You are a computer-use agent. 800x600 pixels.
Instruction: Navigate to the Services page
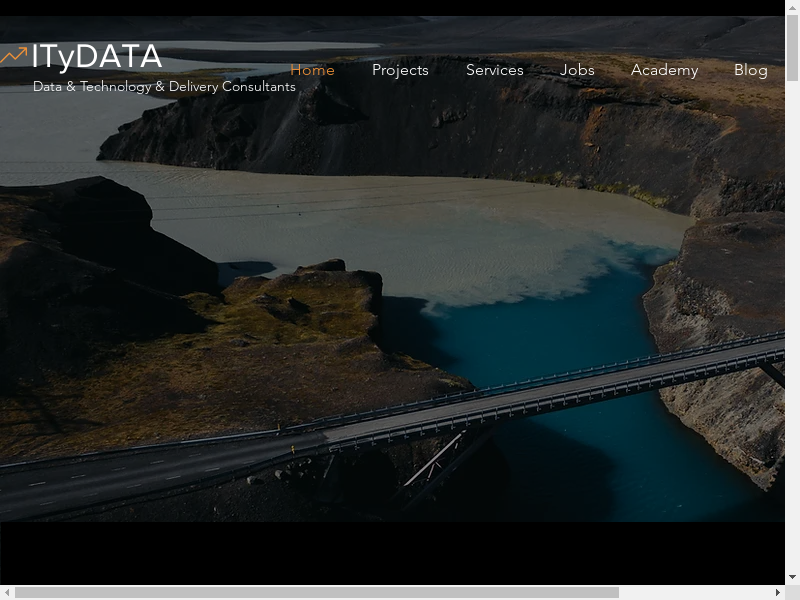[494, 70]
